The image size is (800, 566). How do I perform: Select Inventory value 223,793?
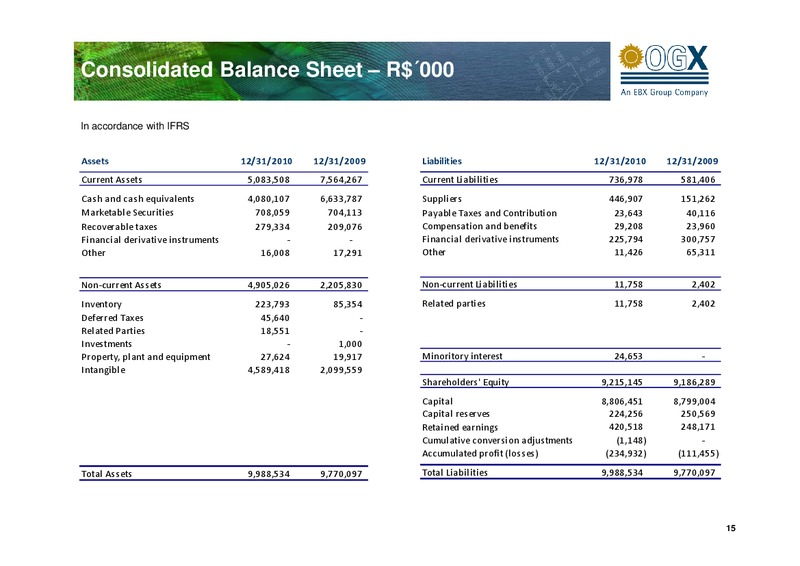272,305
